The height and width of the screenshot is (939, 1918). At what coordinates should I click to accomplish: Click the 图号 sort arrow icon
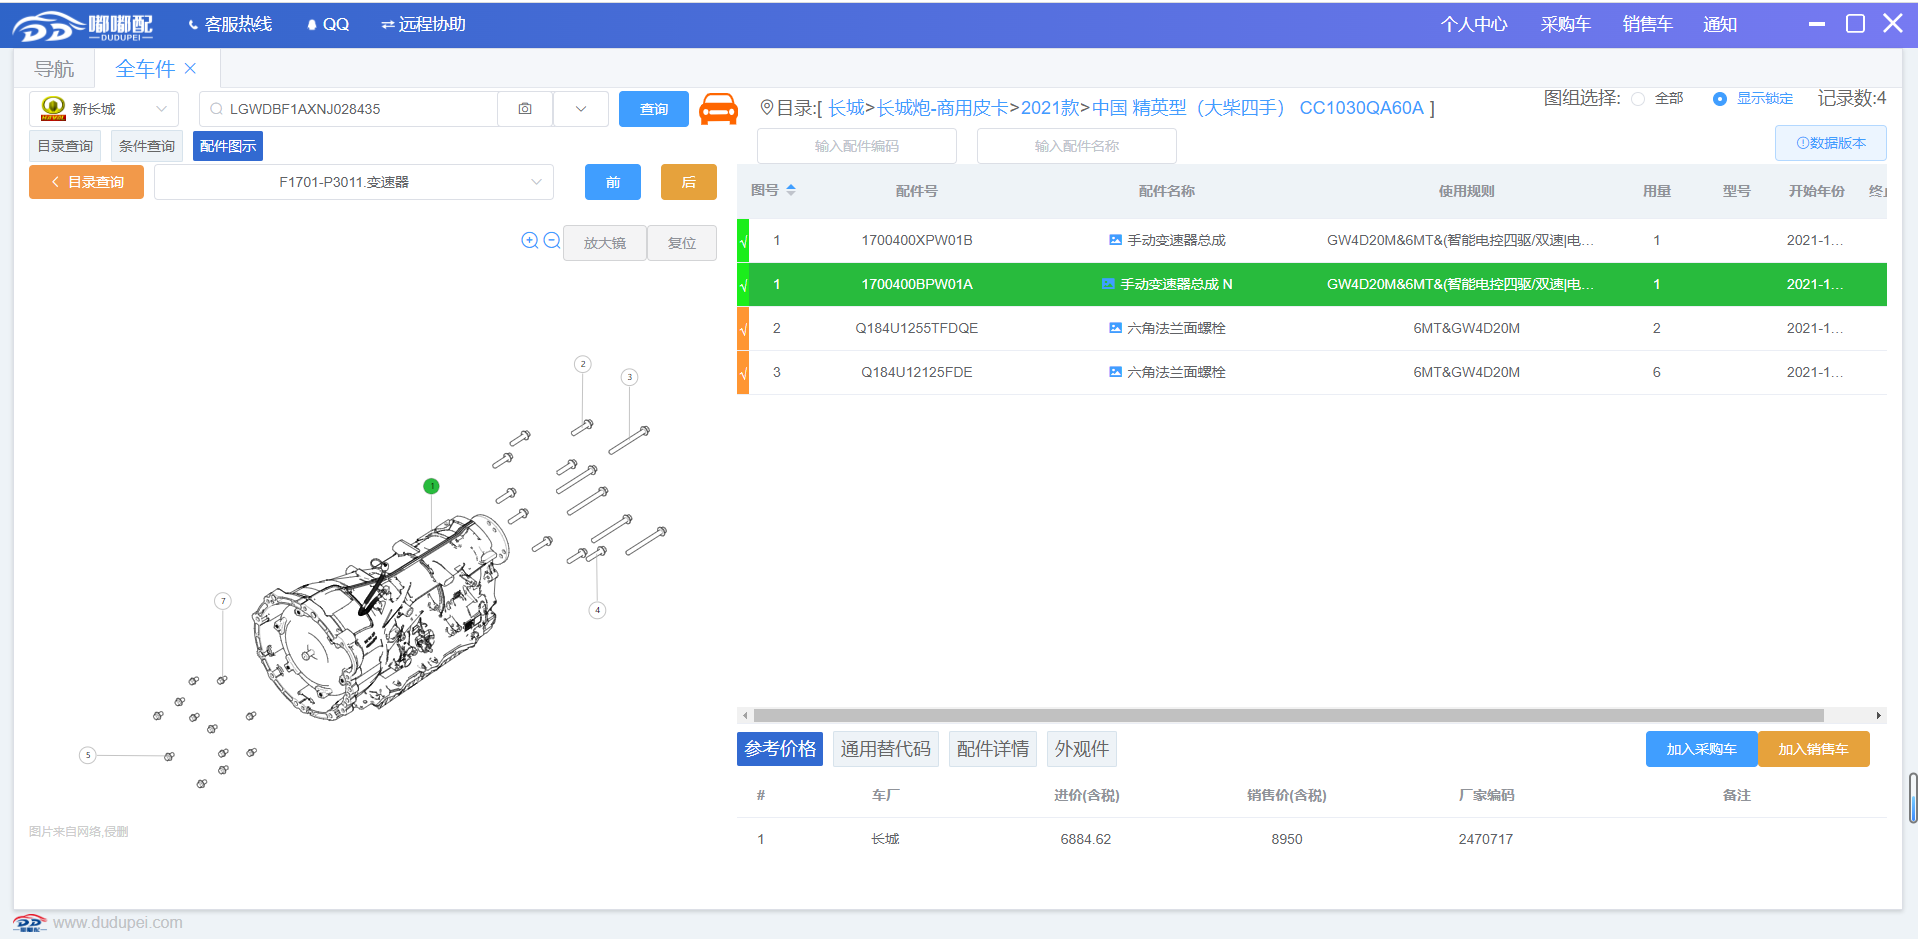[791, 190]
